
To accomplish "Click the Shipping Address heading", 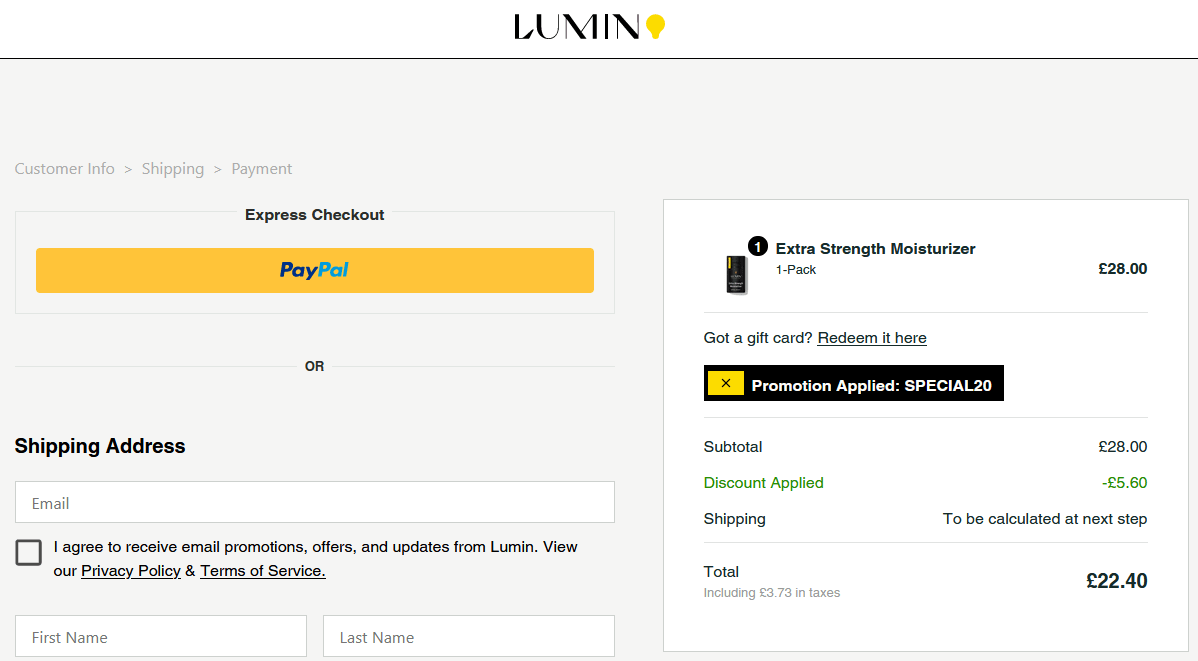I will [100, 446].
